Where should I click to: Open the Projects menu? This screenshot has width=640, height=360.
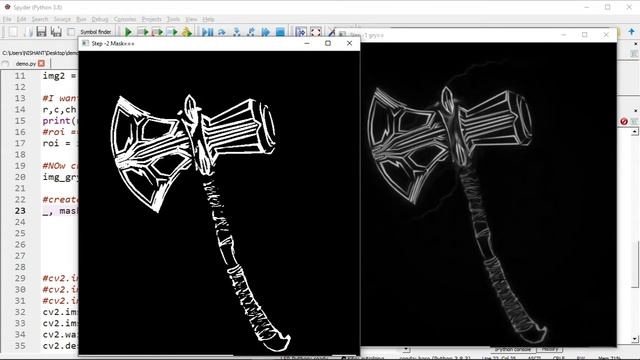[x=152, y=19]
